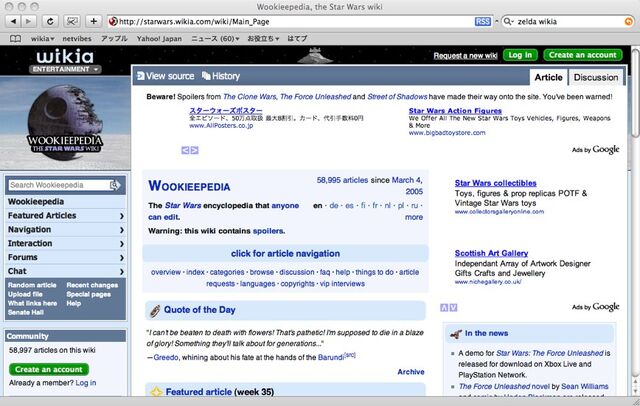
Task: Show previous top ad with left arrow
Action: pyautogui.click(x=185, y=150)
